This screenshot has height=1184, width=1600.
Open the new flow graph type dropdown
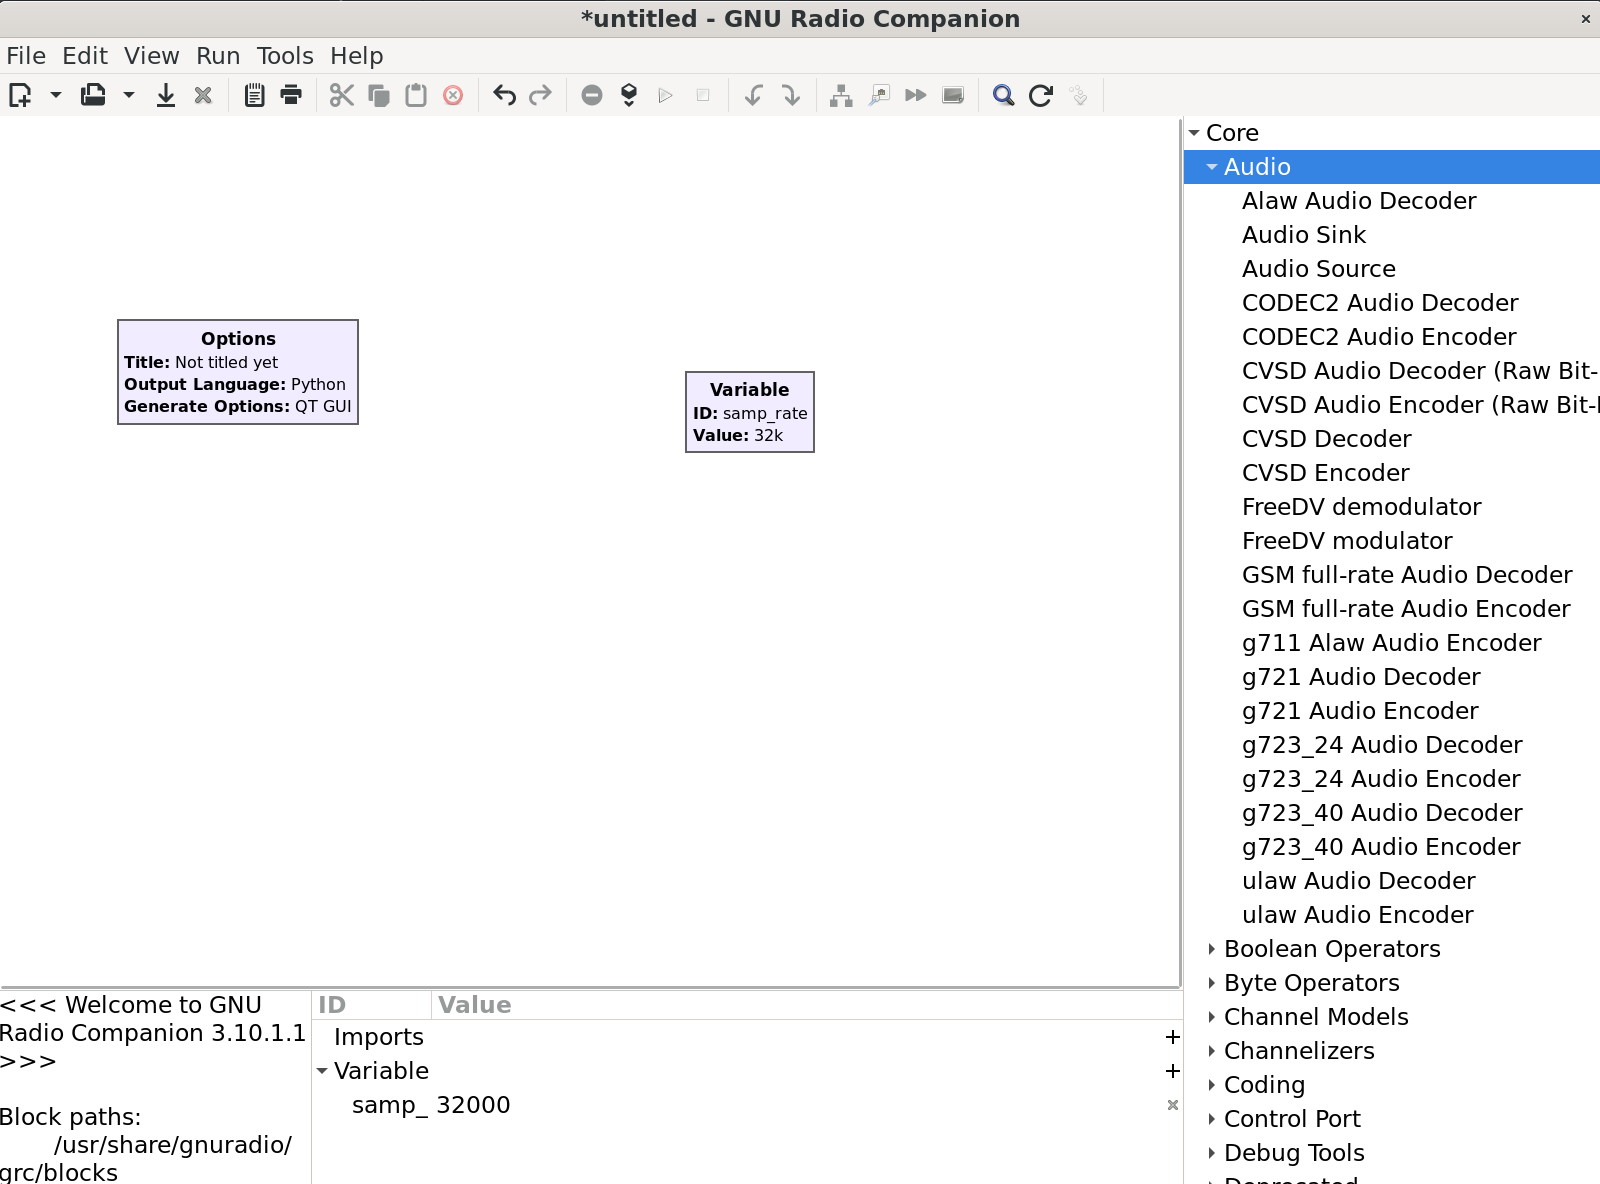(56, 95)
